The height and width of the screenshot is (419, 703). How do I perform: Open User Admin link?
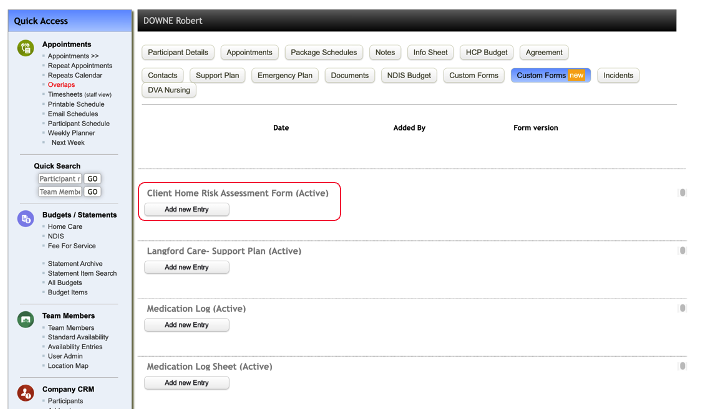pos(65,356)
